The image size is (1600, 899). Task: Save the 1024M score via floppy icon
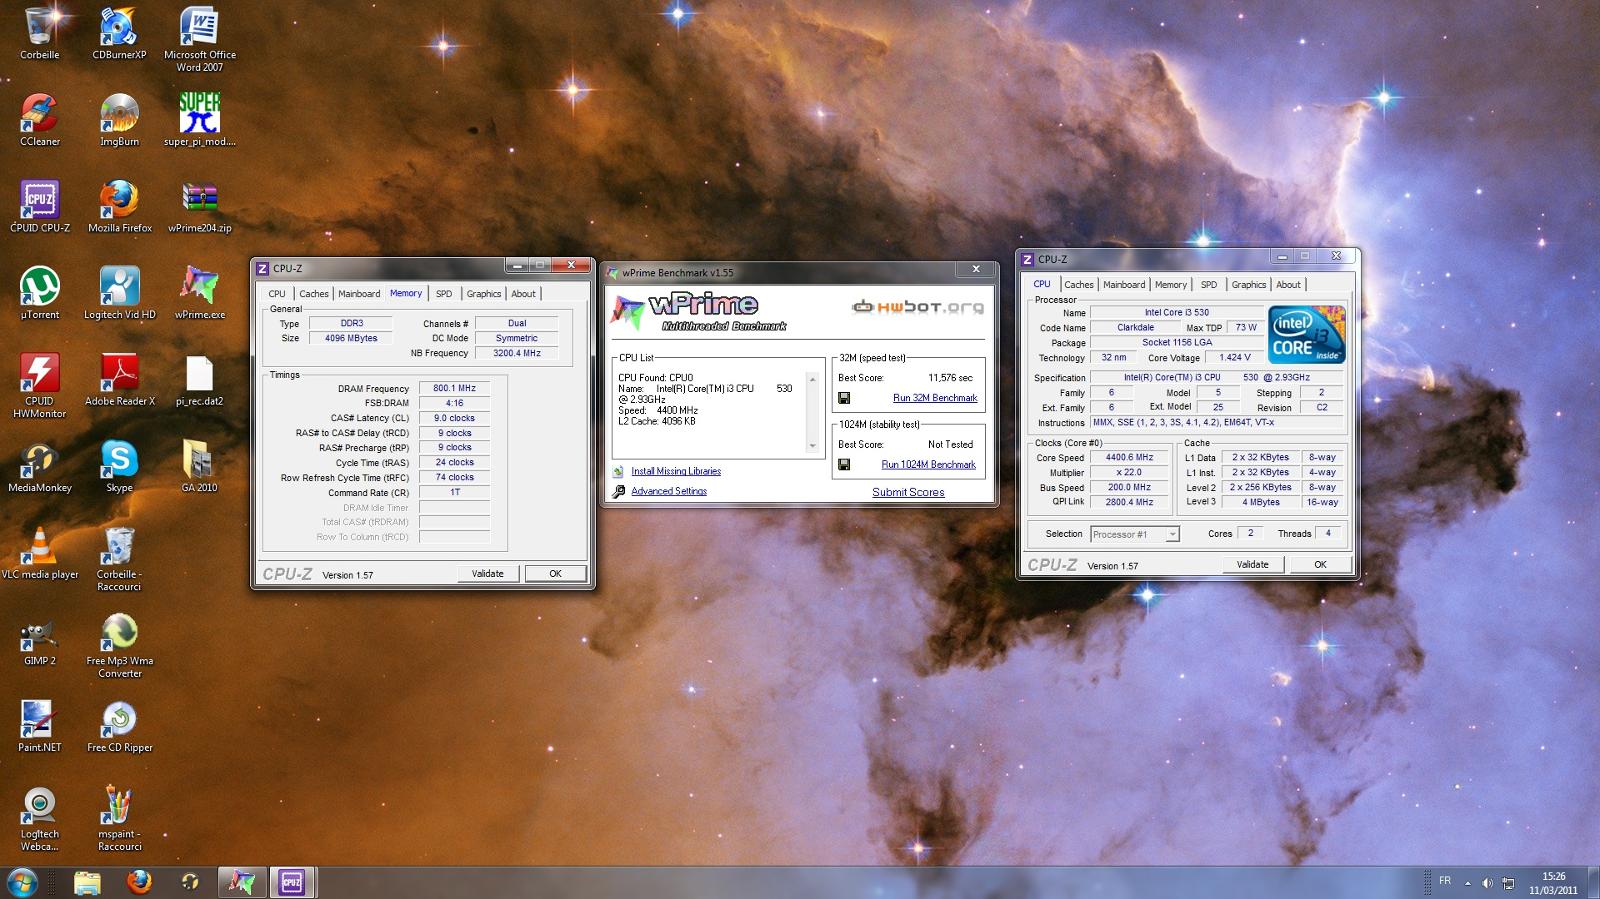[x=844, y=465]
